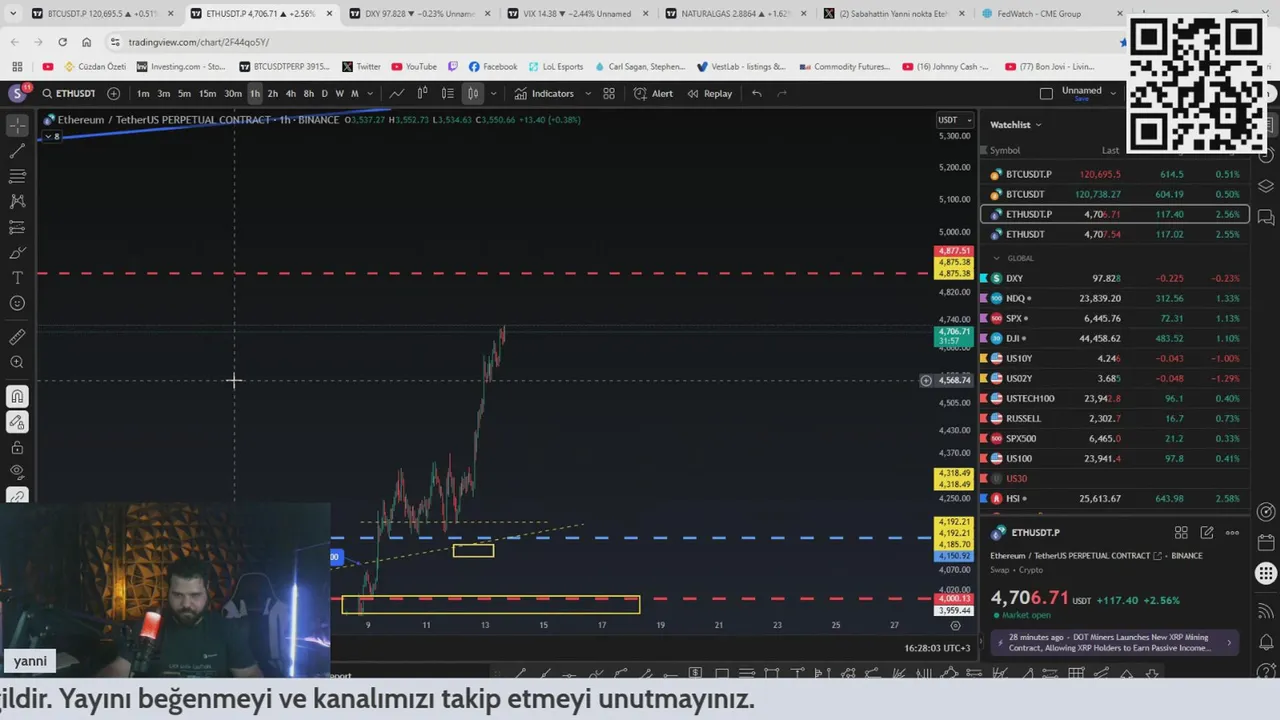Open the note edit icon in details panel
This screenshot has width=1280, height=720.
click(x=1207, y=533)
